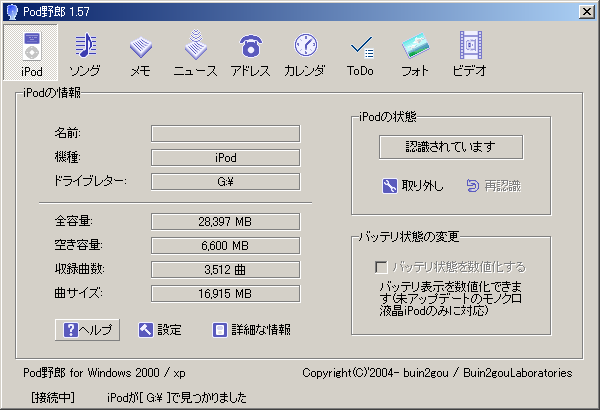The image size is (600, 410).
Task: Open the ニュース (News) section
Action: [x=195, y=54]
